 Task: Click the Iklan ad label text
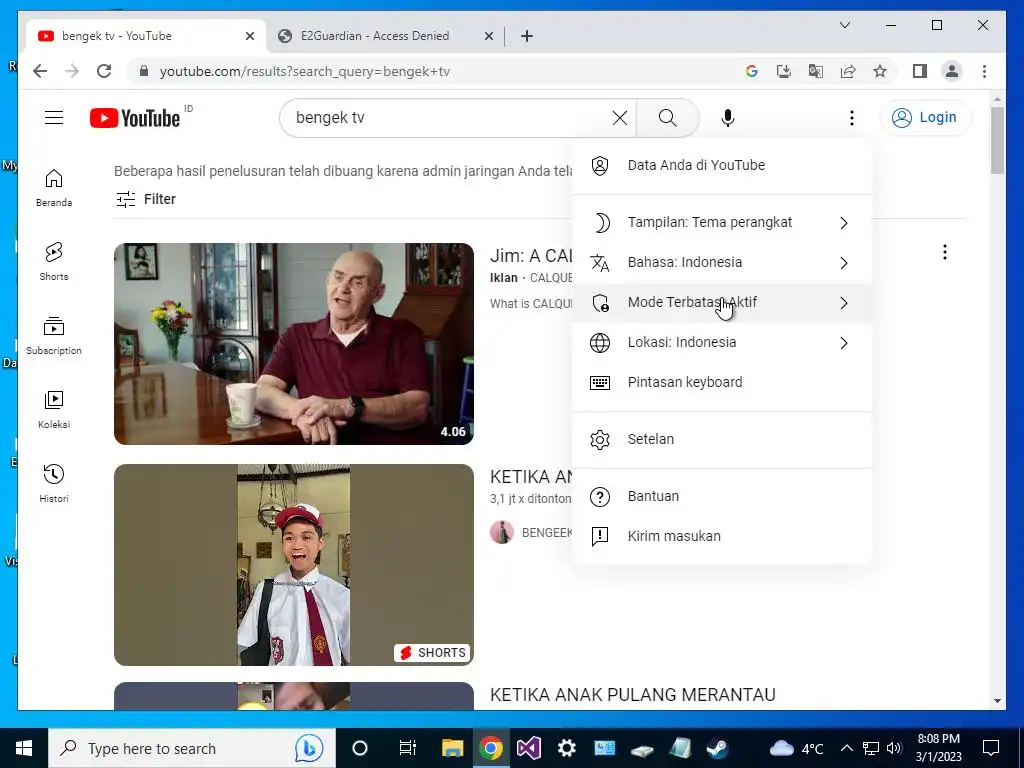click(504, 278)
